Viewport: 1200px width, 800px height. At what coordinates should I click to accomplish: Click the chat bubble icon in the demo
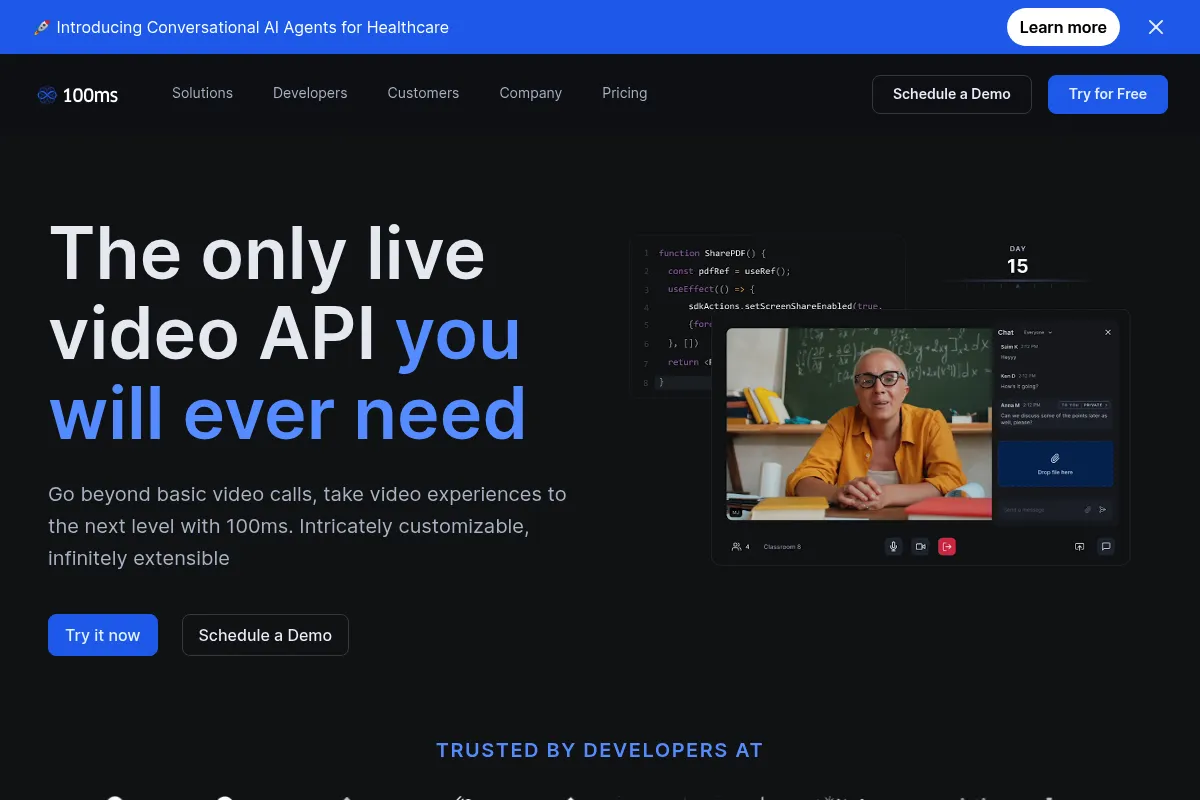click(1105, 546)
